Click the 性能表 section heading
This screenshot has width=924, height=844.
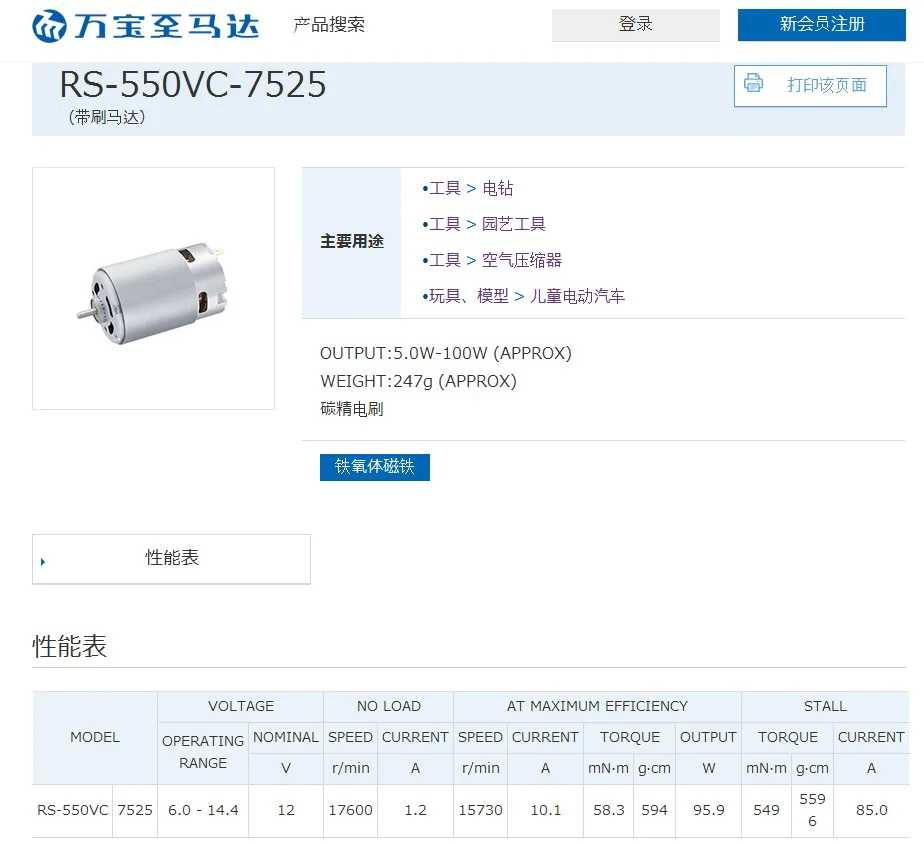pos(70,646)
